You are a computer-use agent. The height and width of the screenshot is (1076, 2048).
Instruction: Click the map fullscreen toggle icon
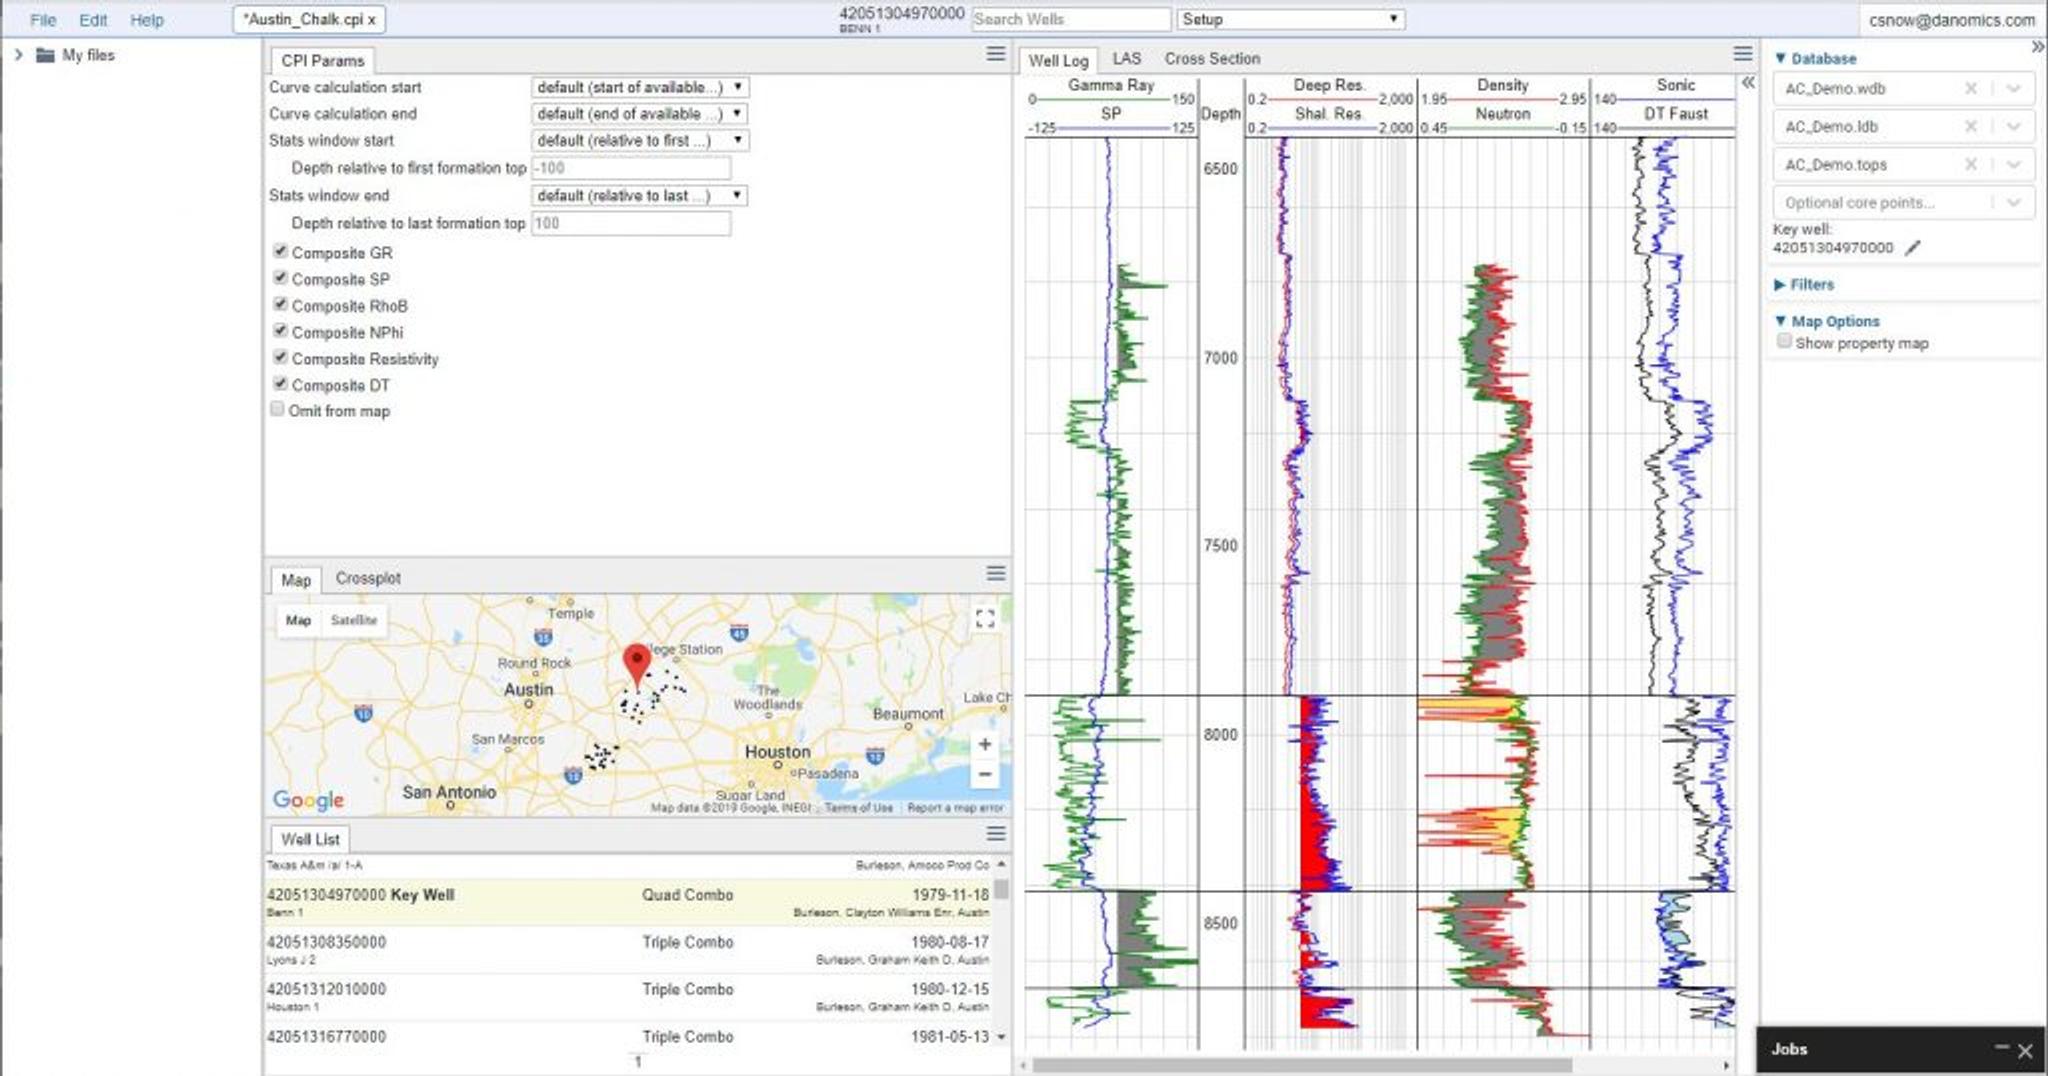click(x=984, y=618)
